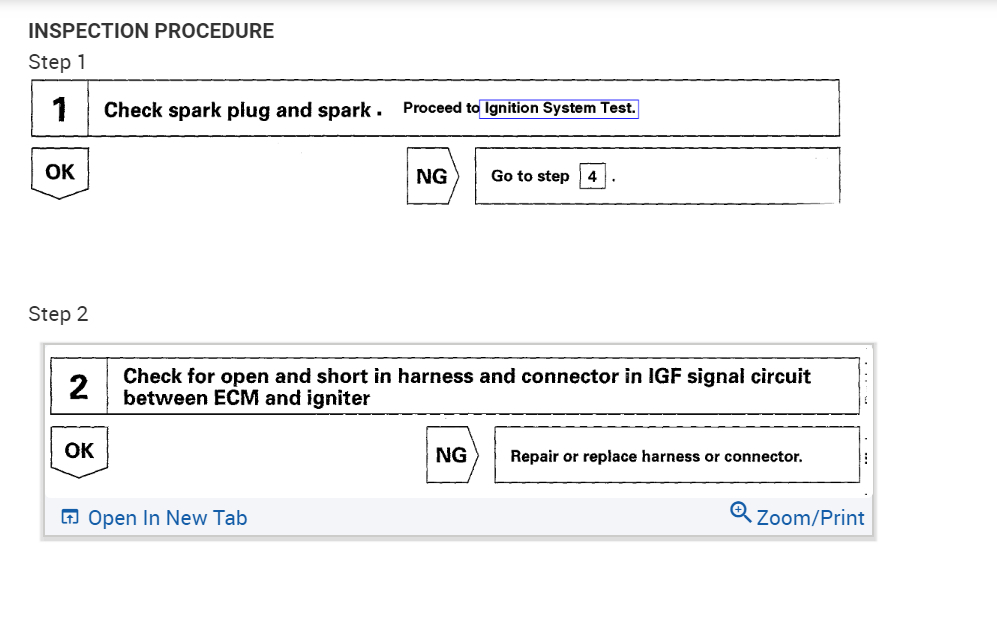The image size is (997, 617).
Task: Click the OK marker under step 1
Action: pos(60,173)
